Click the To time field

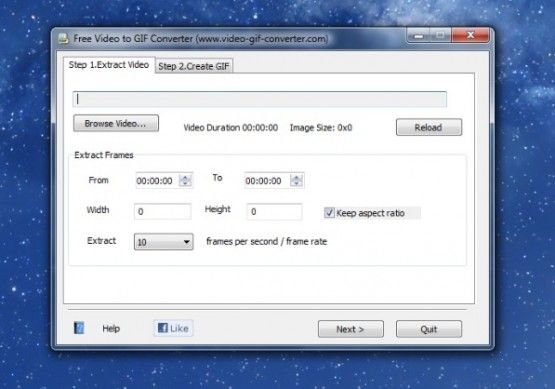(274, 181)
